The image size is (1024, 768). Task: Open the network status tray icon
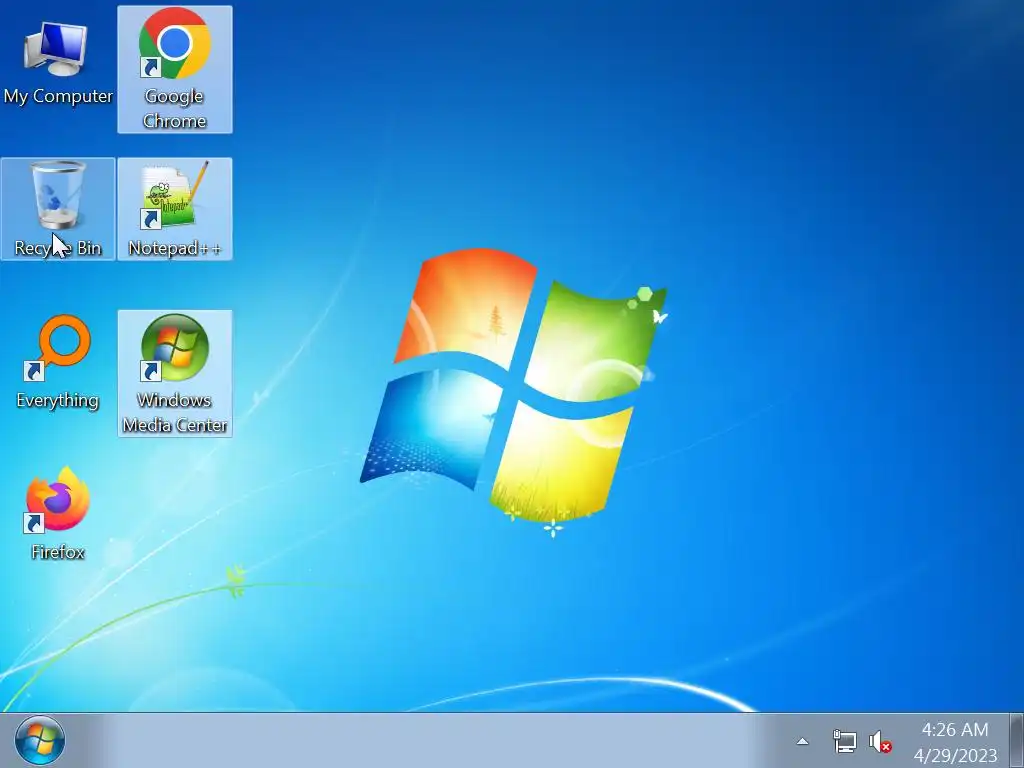tap(844, 741)
